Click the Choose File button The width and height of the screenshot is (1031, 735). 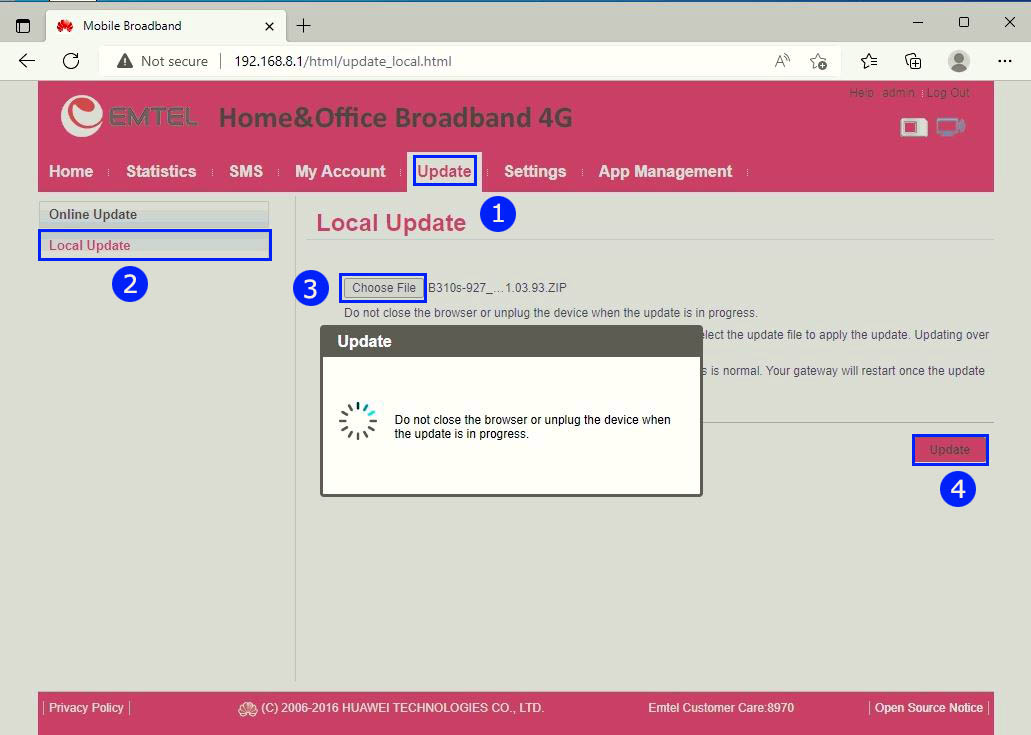[x=383, y=288]
